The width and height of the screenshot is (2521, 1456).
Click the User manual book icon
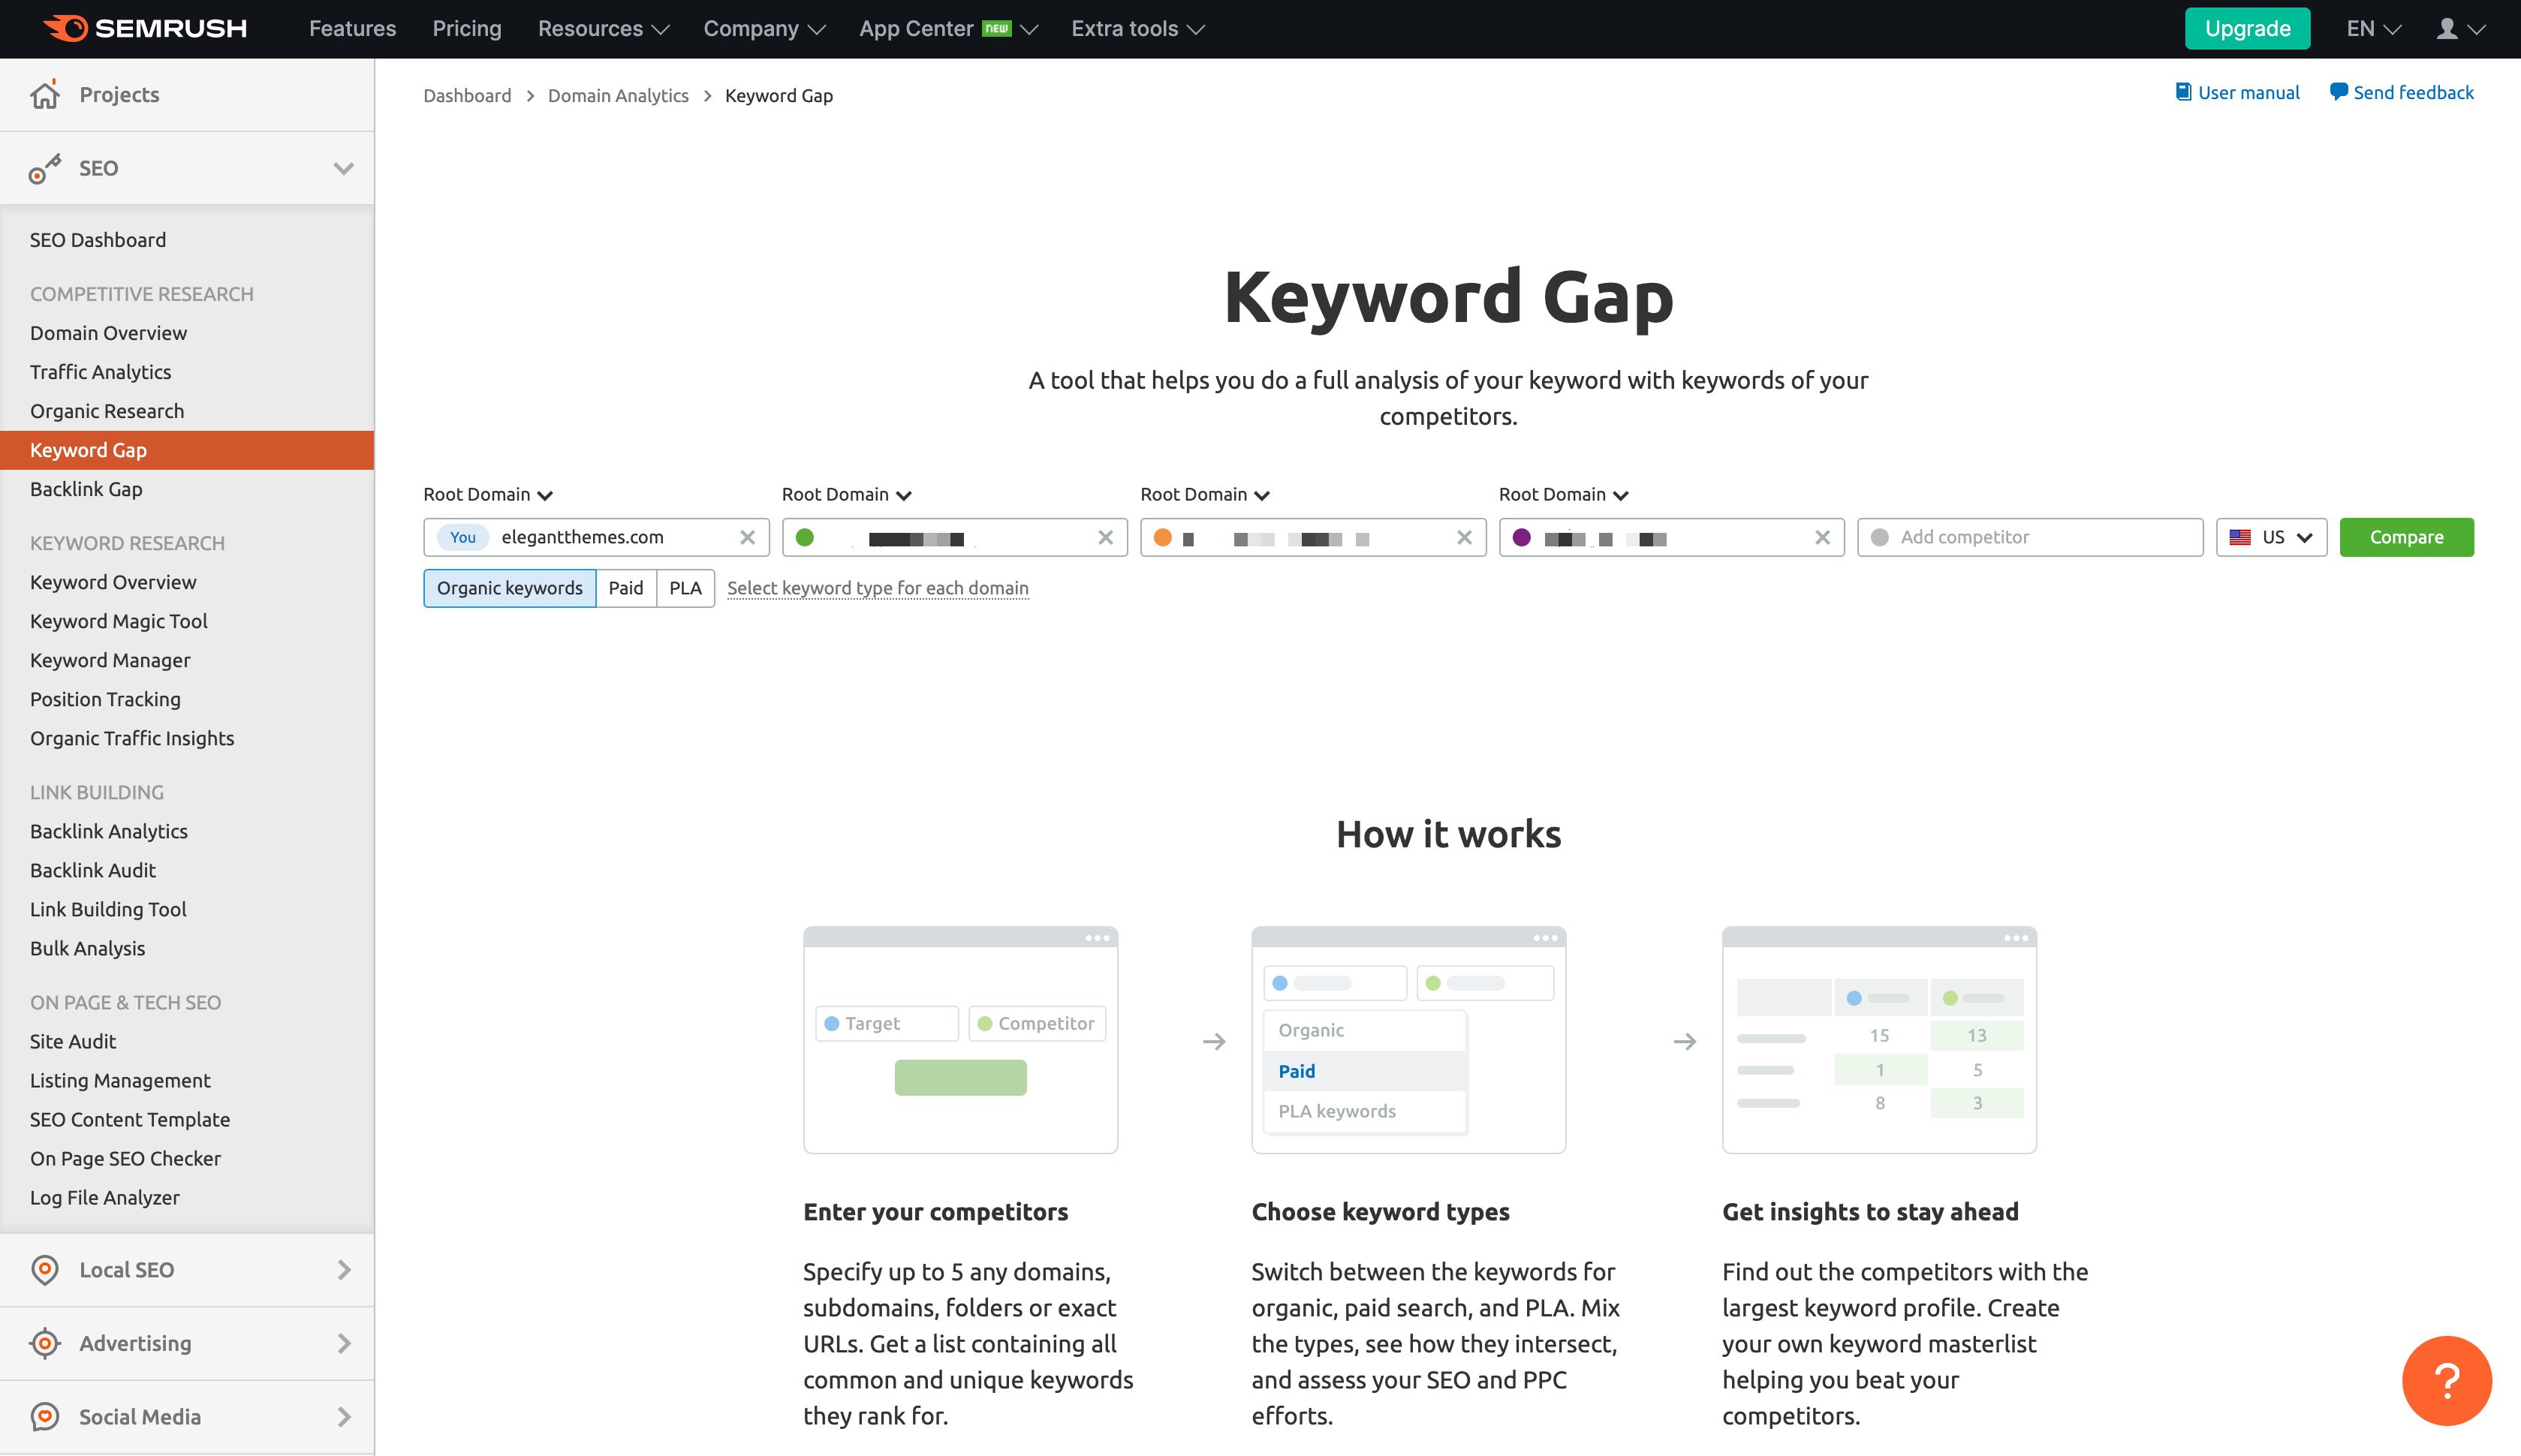(x=2183, y=92)
